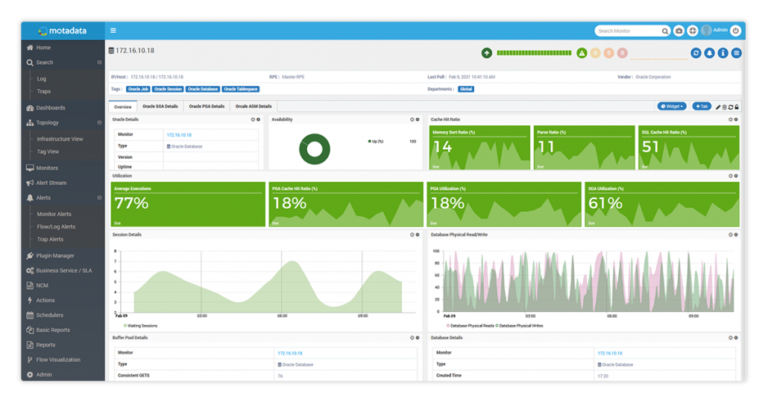Image resolution: width=768 pixels, height=402 pixels.
Task: Collapse the Search section in sidebar
Action: coord(99,63)
